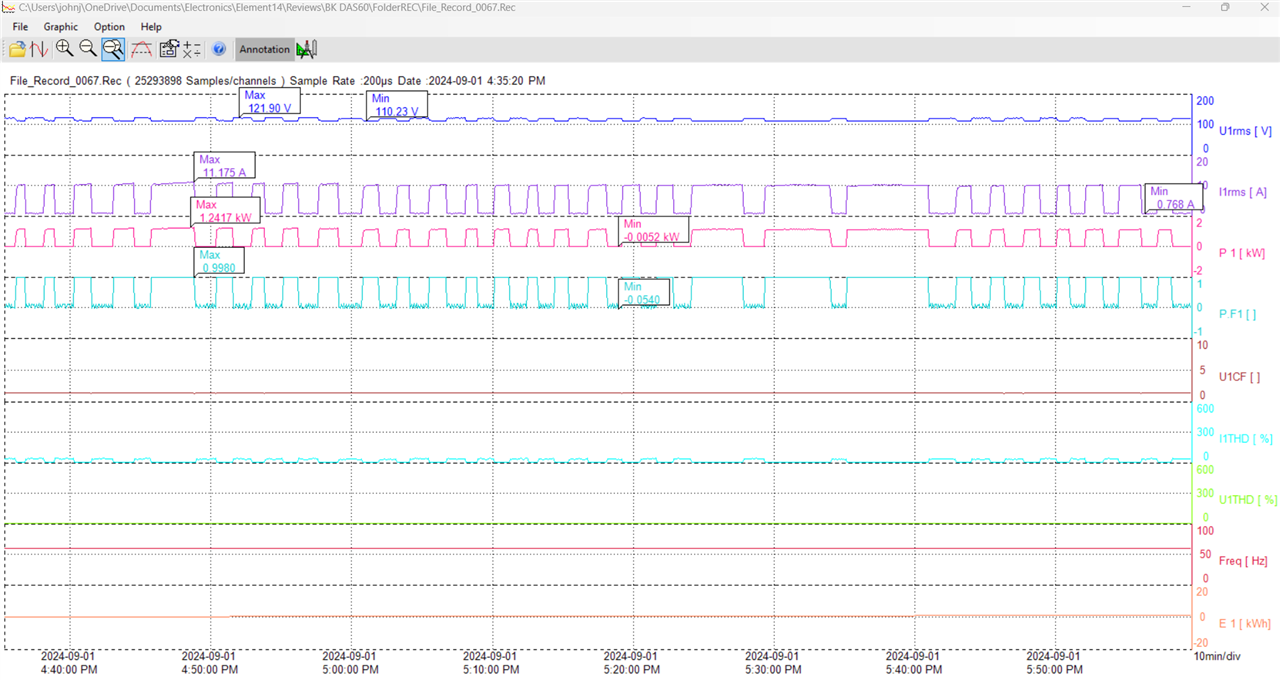Click the I1rms Max 11.175 A annotation

coord(225,166)
